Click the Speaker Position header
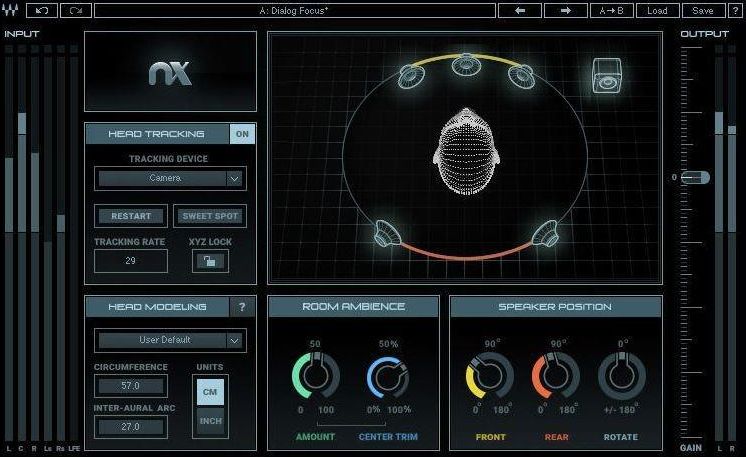Screen dimensions: 746x457 pos(555,307)
